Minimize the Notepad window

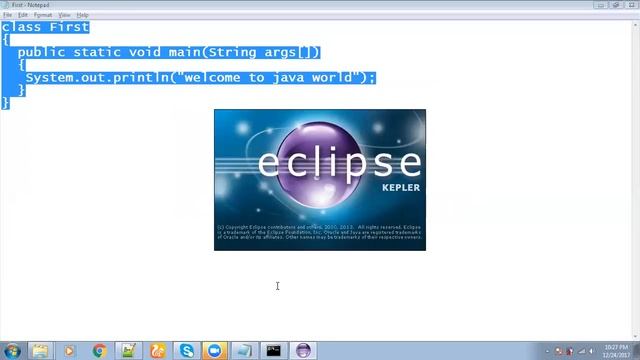[x=600, y=5]
